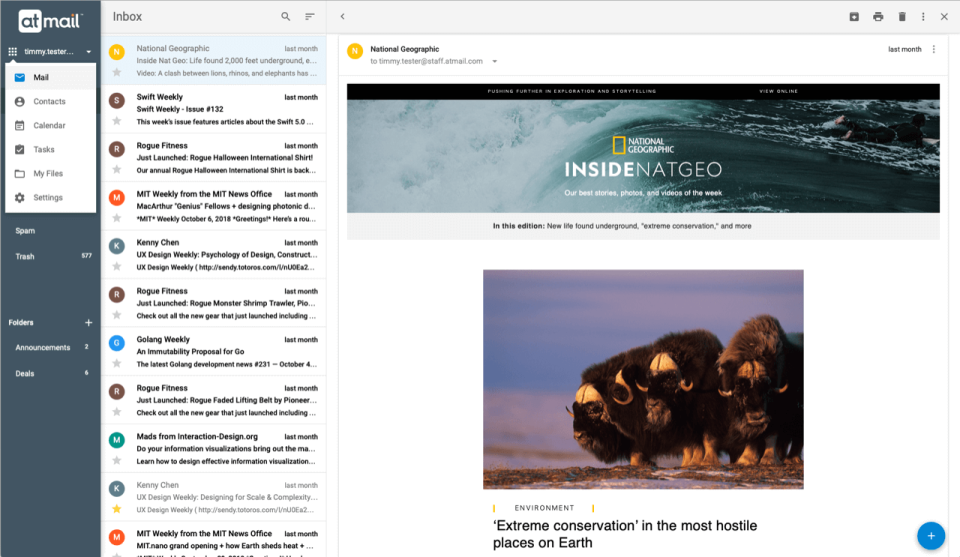Star the National Geographic email
Viewport: 960px width, 557px height.
[116, 73]
